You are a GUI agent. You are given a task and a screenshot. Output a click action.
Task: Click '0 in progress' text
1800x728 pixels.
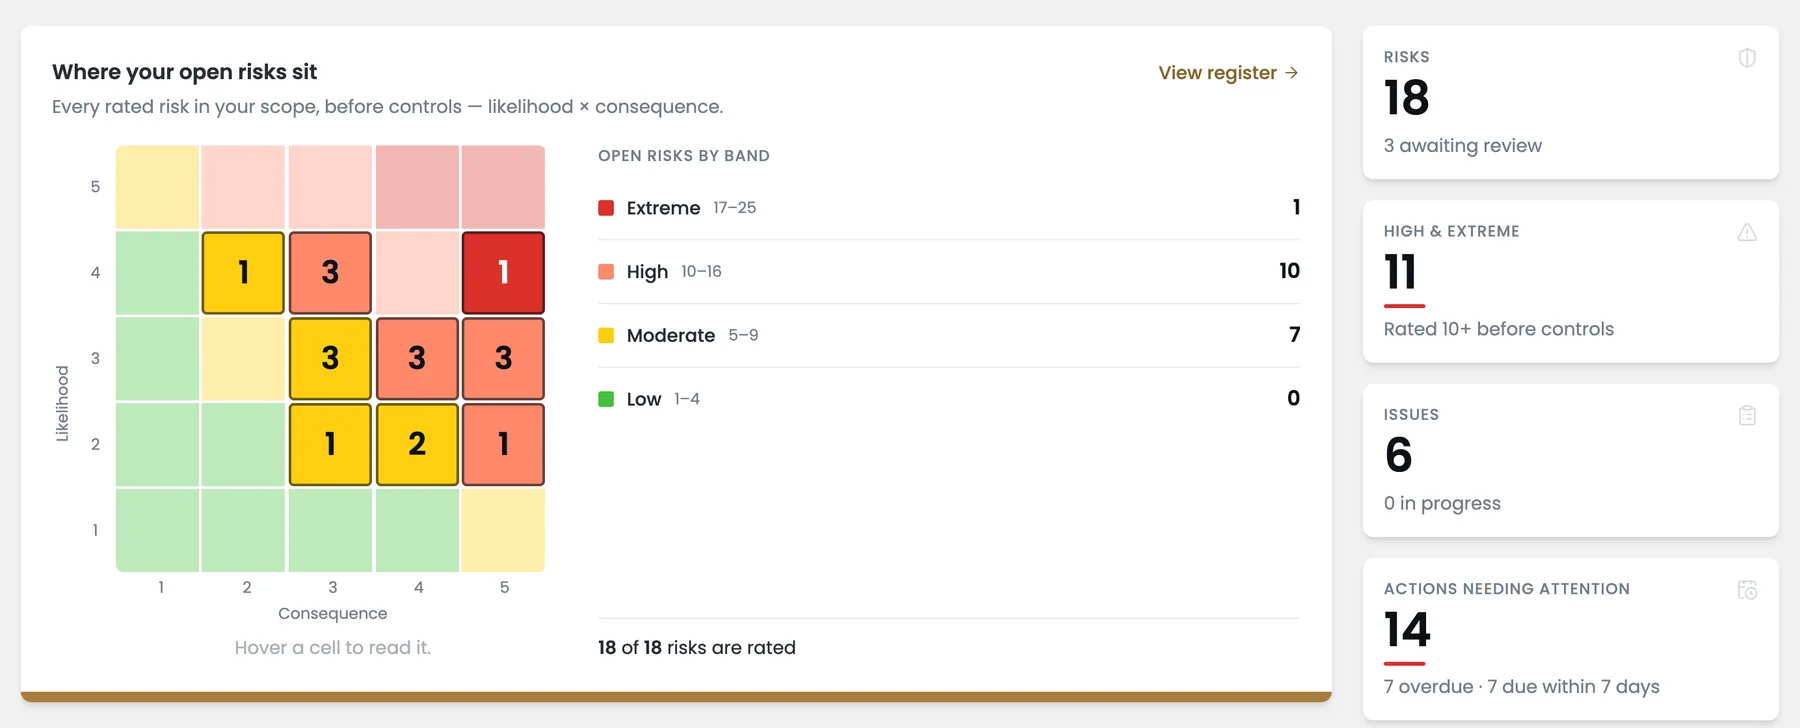pos(1442,503)
